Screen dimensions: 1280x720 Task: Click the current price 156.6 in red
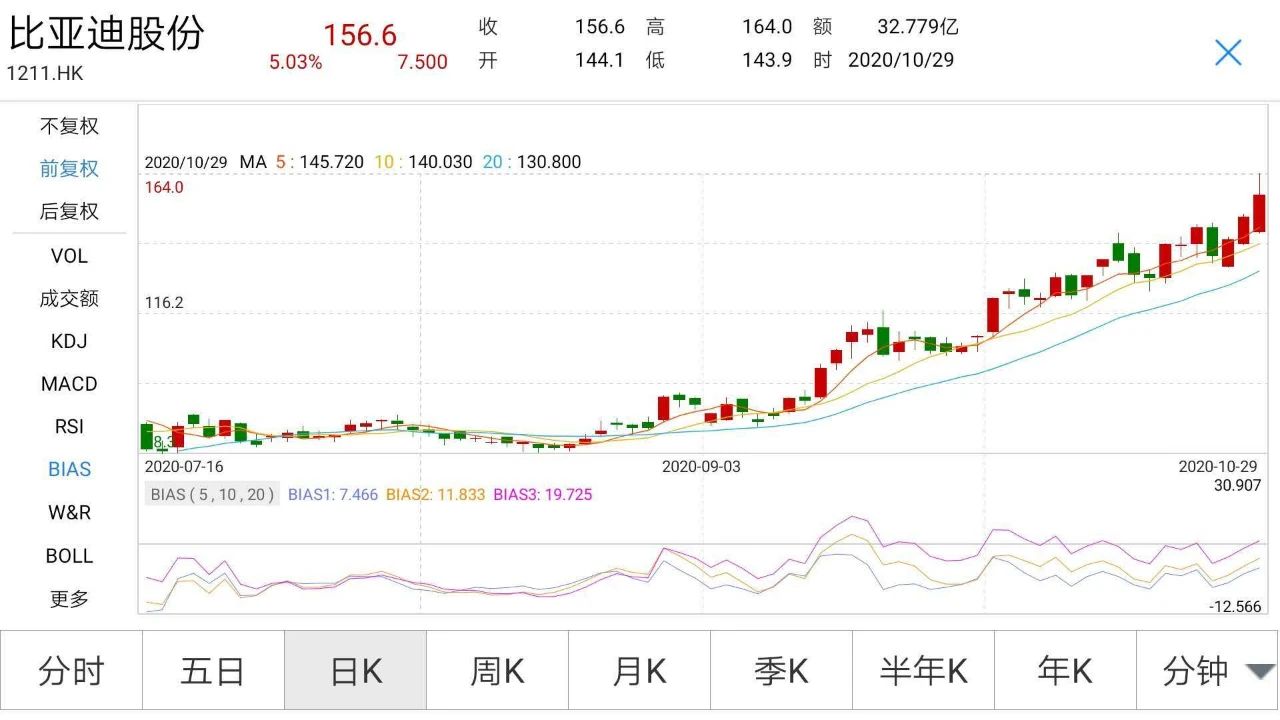point(360,35)
